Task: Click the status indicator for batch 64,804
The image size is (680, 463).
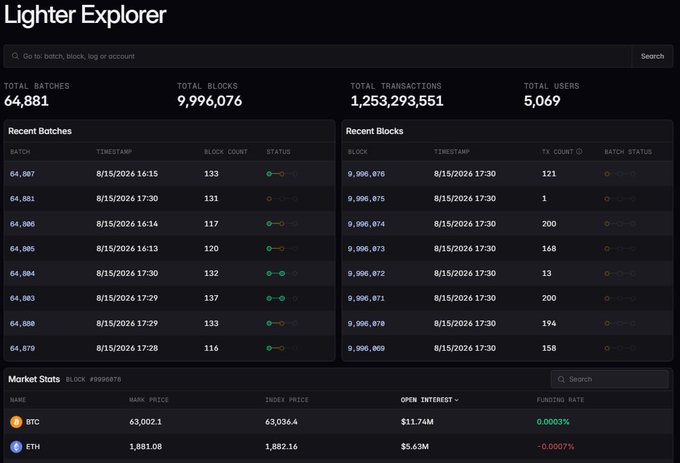Action: coord(281,273)
